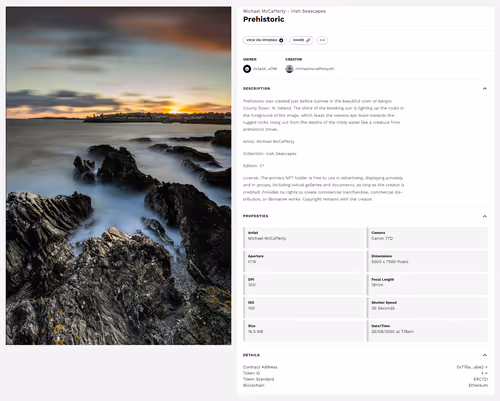Screen dimensions: 500x401
Task: Click the 'Artist: Michael McCafferty' description line
Action: point(269,141)
